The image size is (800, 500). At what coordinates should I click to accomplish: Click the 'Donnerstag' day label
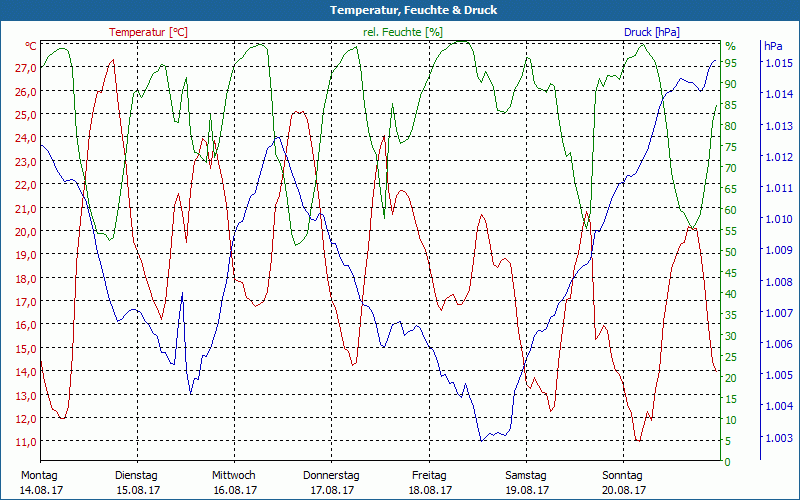click(x=331, y=476)
